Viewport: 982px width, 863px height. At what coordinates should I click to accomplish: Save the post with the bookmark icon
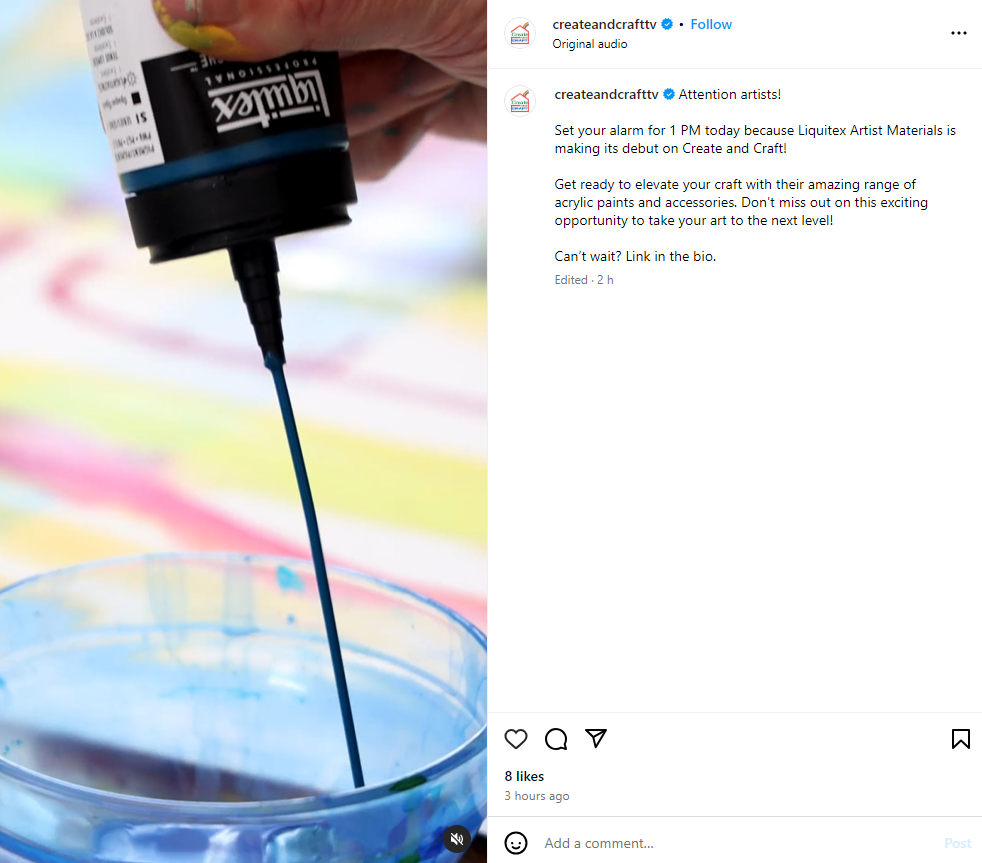(x=960, y=739)
